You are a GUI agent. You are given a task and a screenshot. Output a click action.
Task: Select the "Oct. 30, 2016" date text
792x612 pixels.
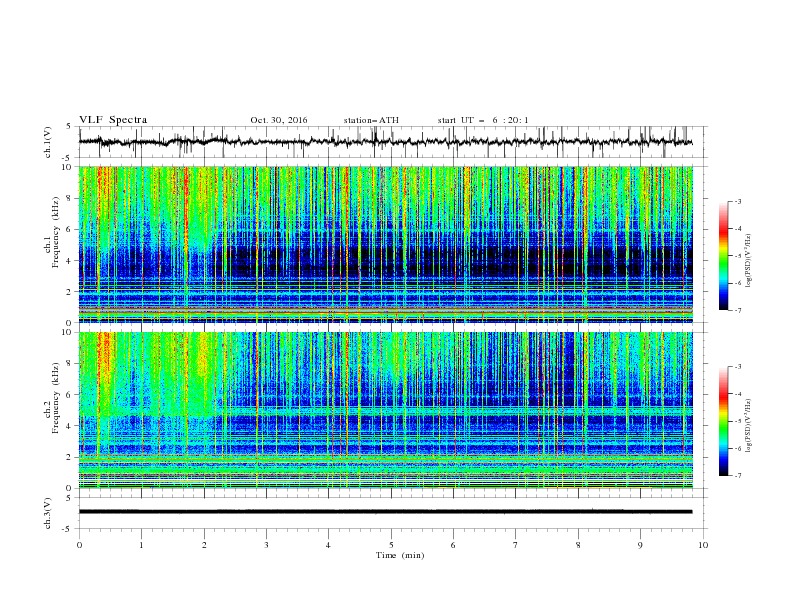click(279, 120)
